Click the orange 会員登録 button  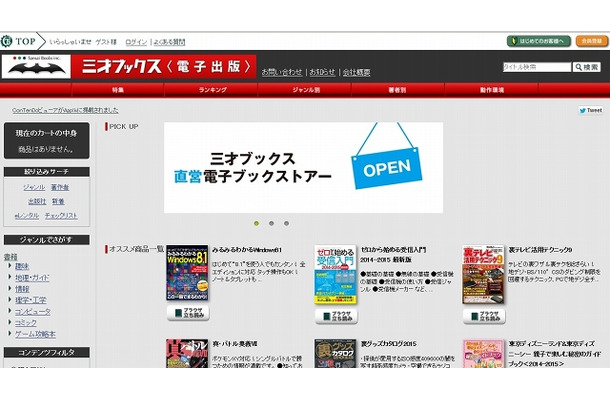pyautogui.click(x=592, y=41)
